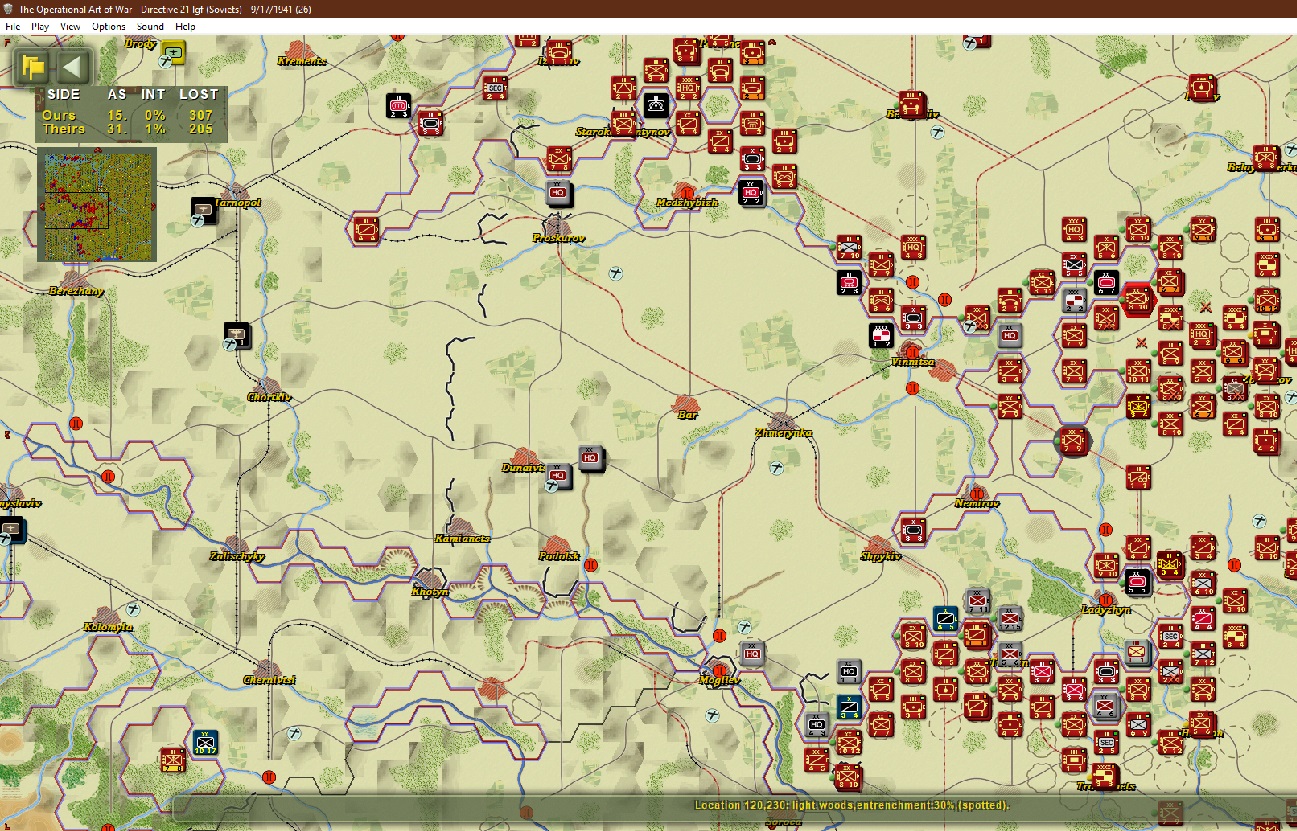This screenshot has height=831, width=1297.
Task: Select the upper gray HQ counter near Dunaivtsi
Action: click(x=590, y=457)
